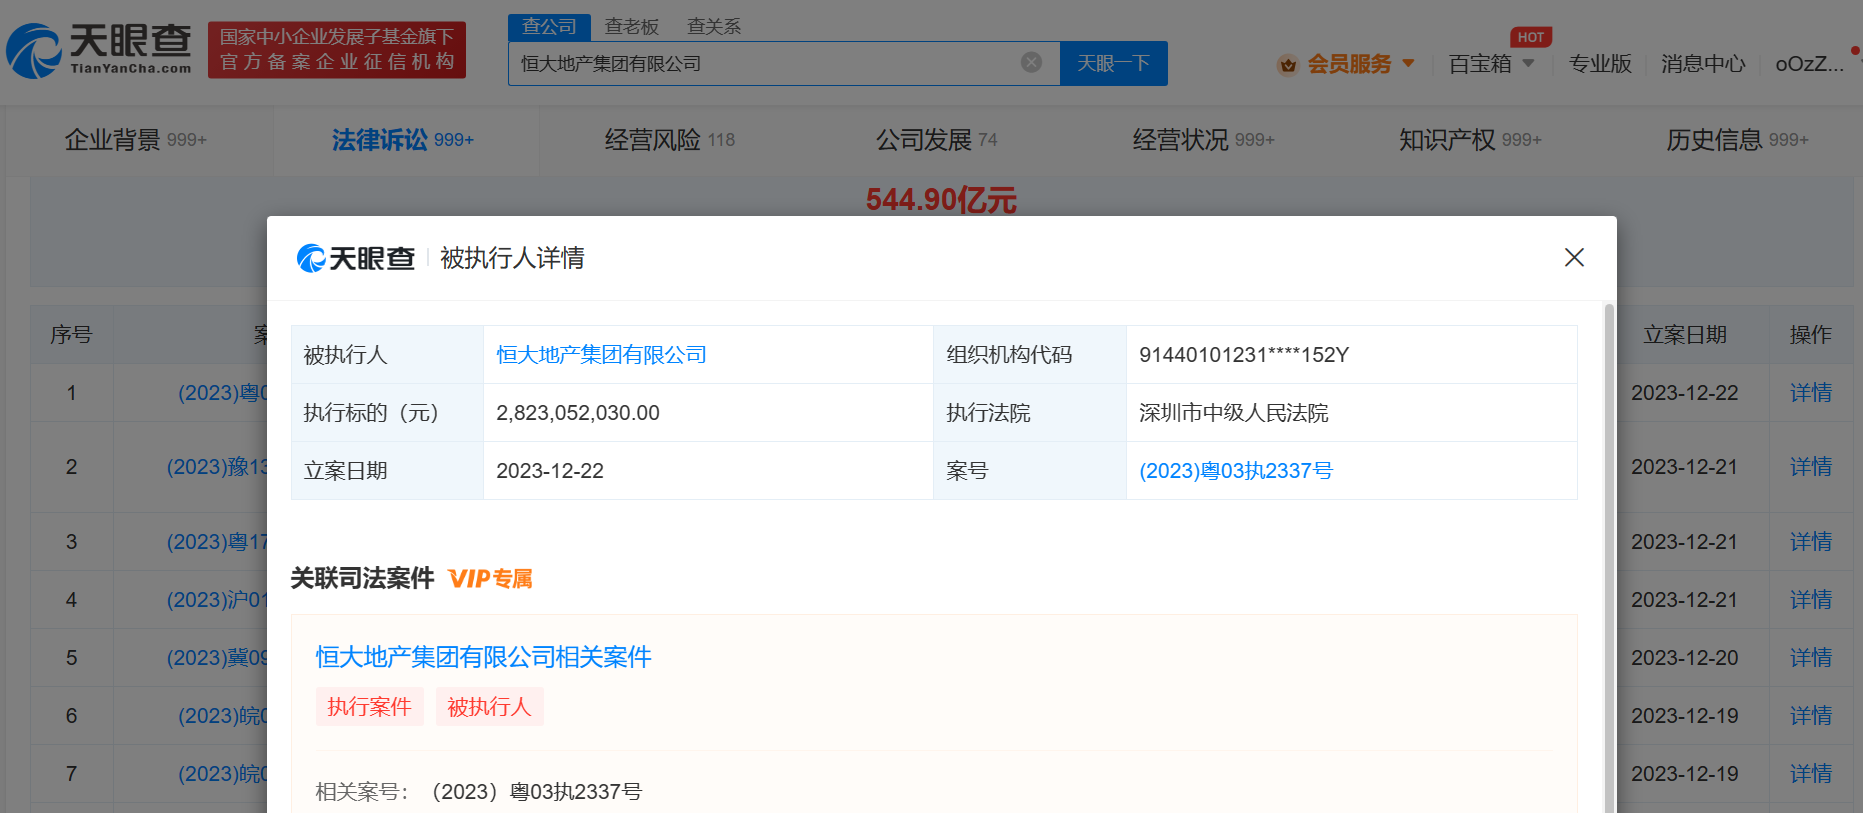Open the 企业背景 tab
1863x813 pixels.
click(x=136, y=140)
